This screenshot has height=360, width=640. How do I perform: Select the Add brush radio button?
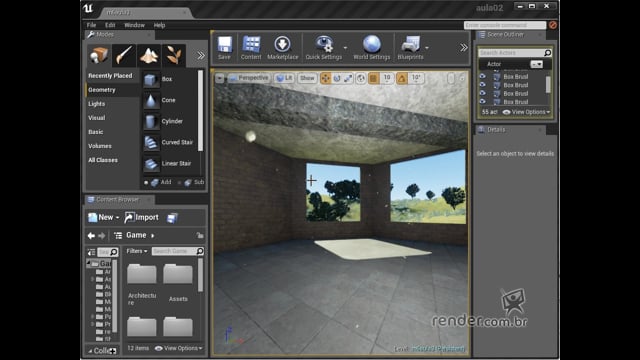click(146, 182)
